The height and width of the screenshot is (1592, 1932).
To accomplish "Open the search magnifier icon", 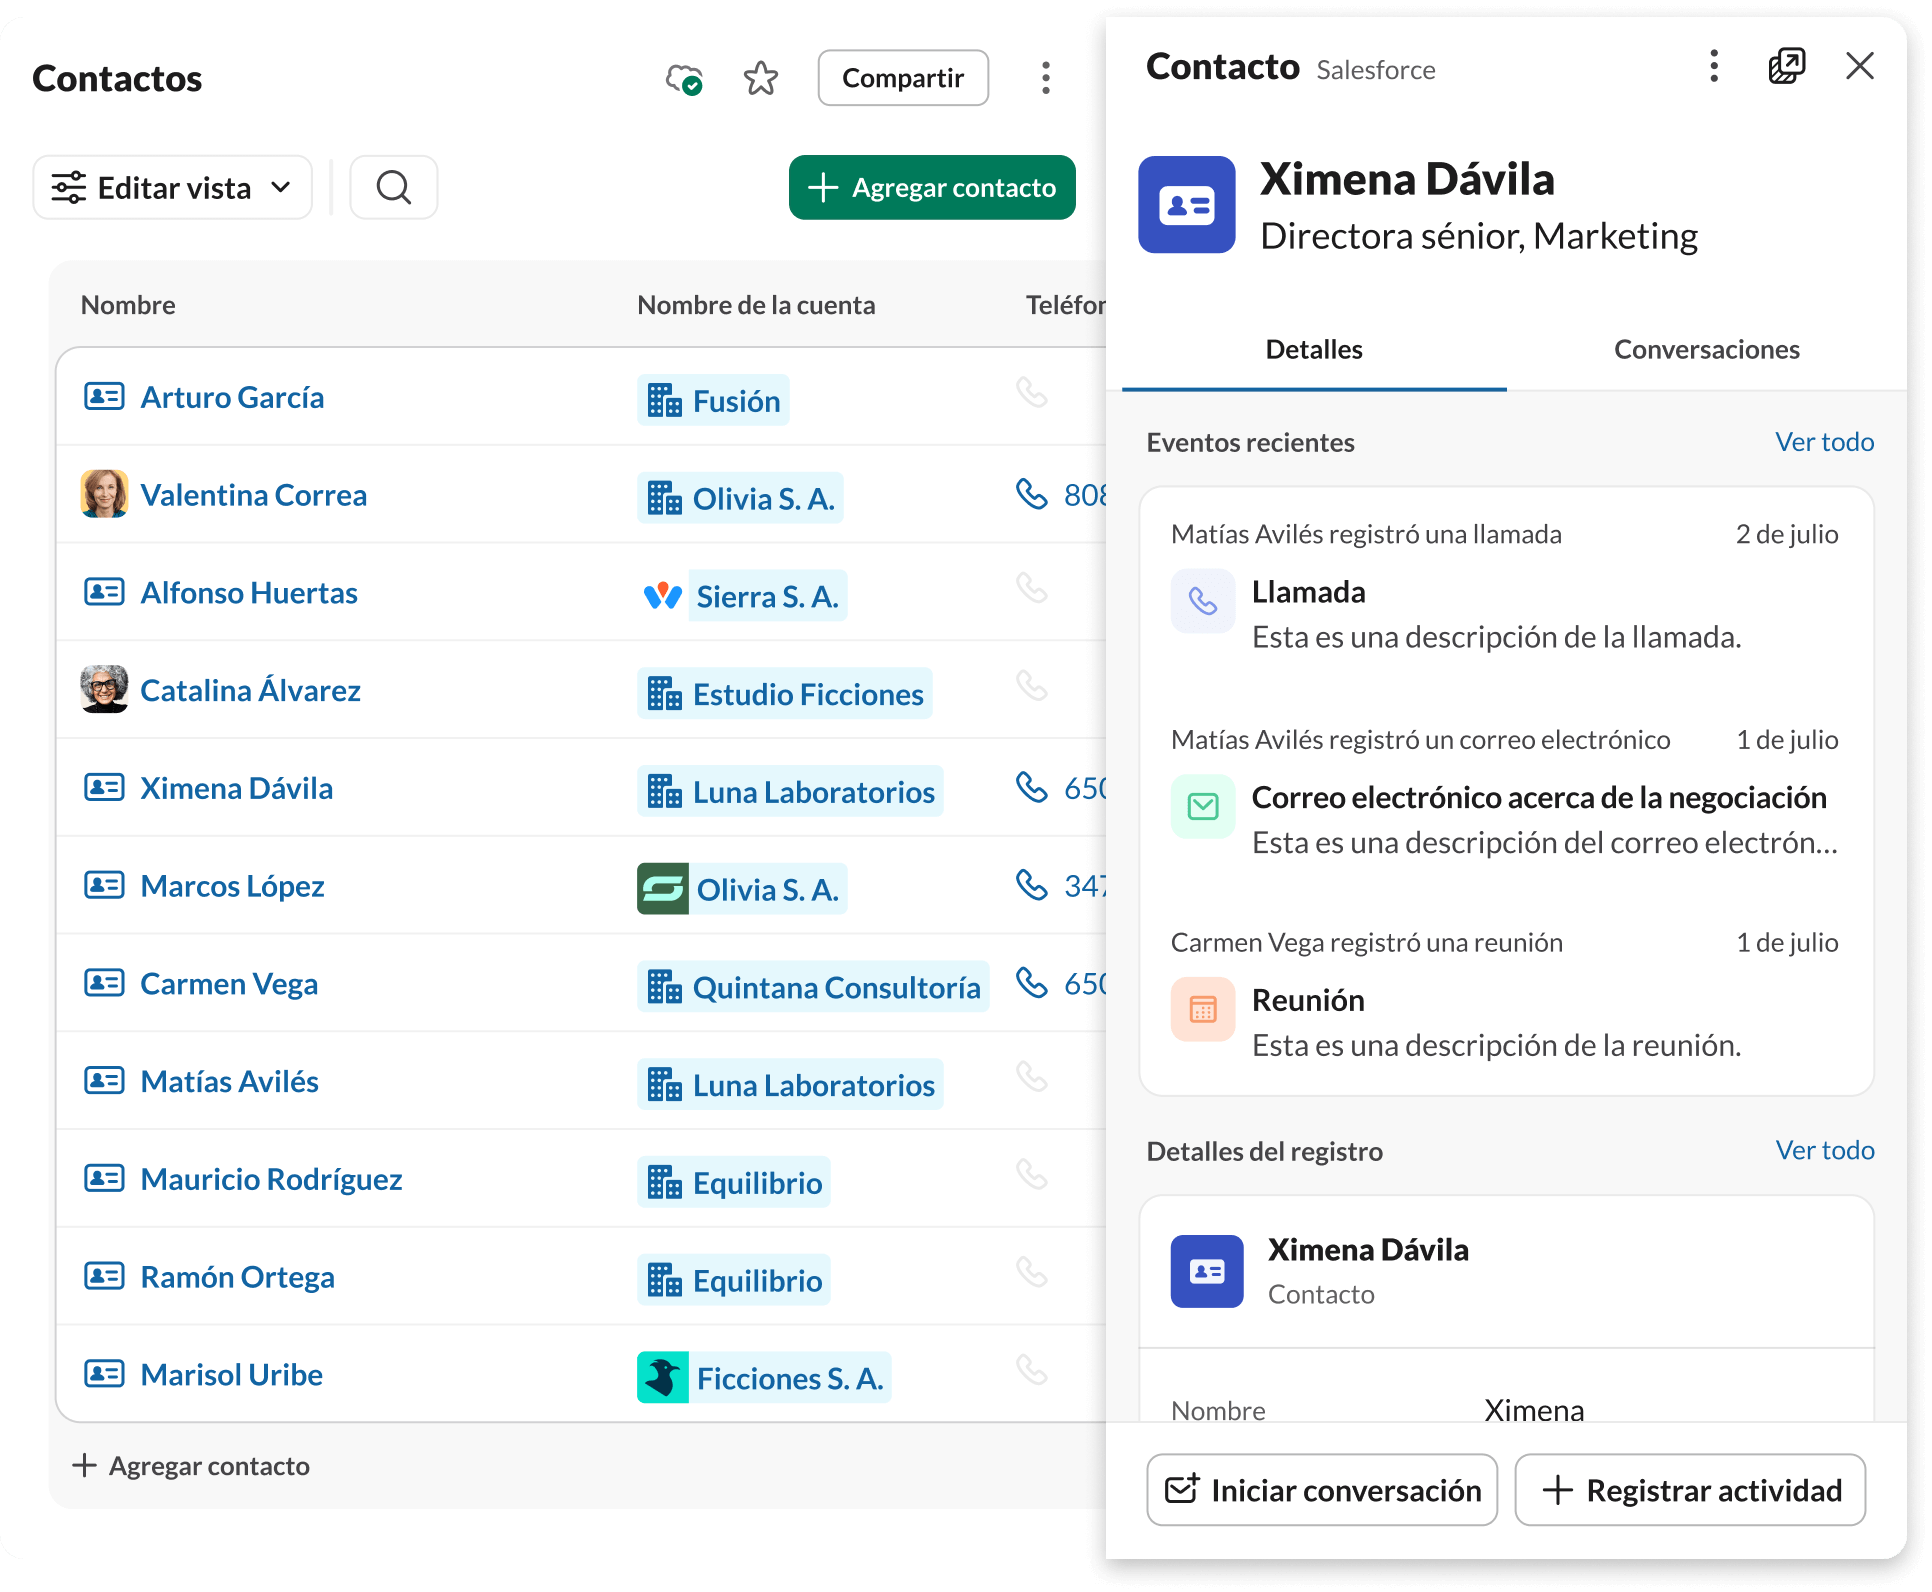I will (x=393, y=187).
